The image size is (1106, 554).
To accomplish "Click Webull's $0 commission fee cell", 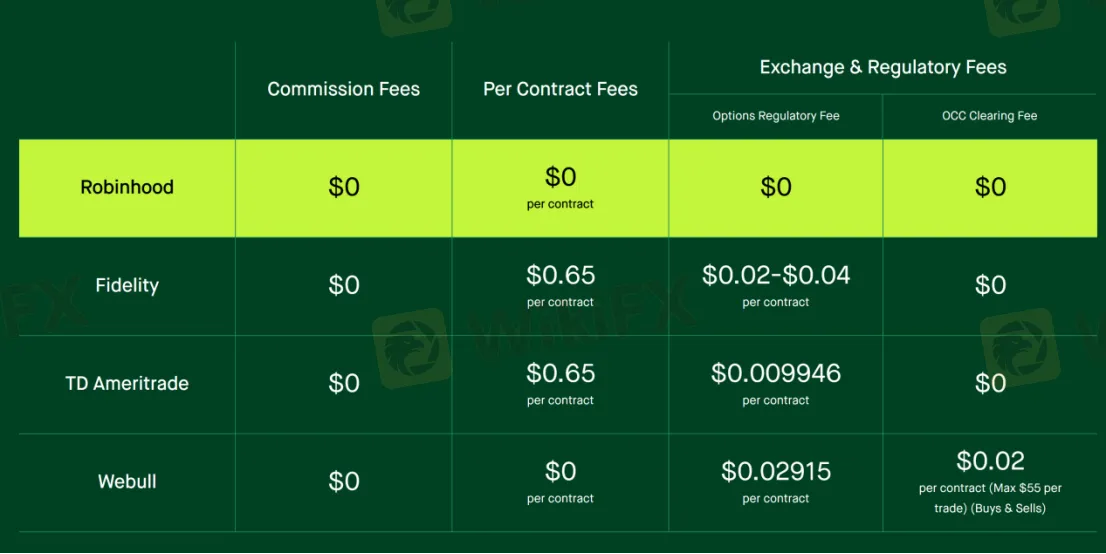I will click(344, 481).
